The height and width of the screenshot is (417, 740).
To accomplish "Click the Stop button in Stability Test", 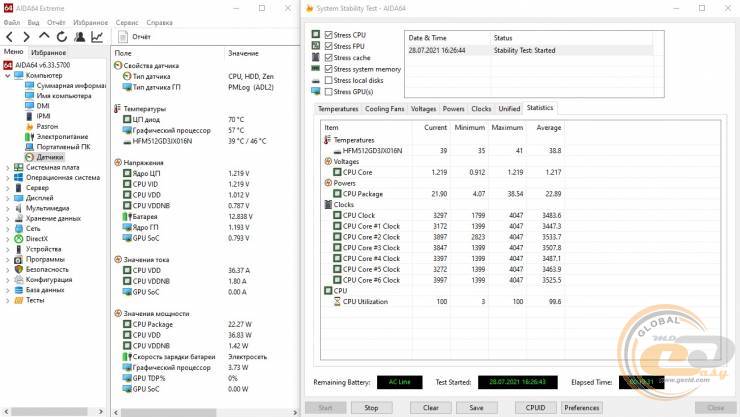I will tap(371, 408).
